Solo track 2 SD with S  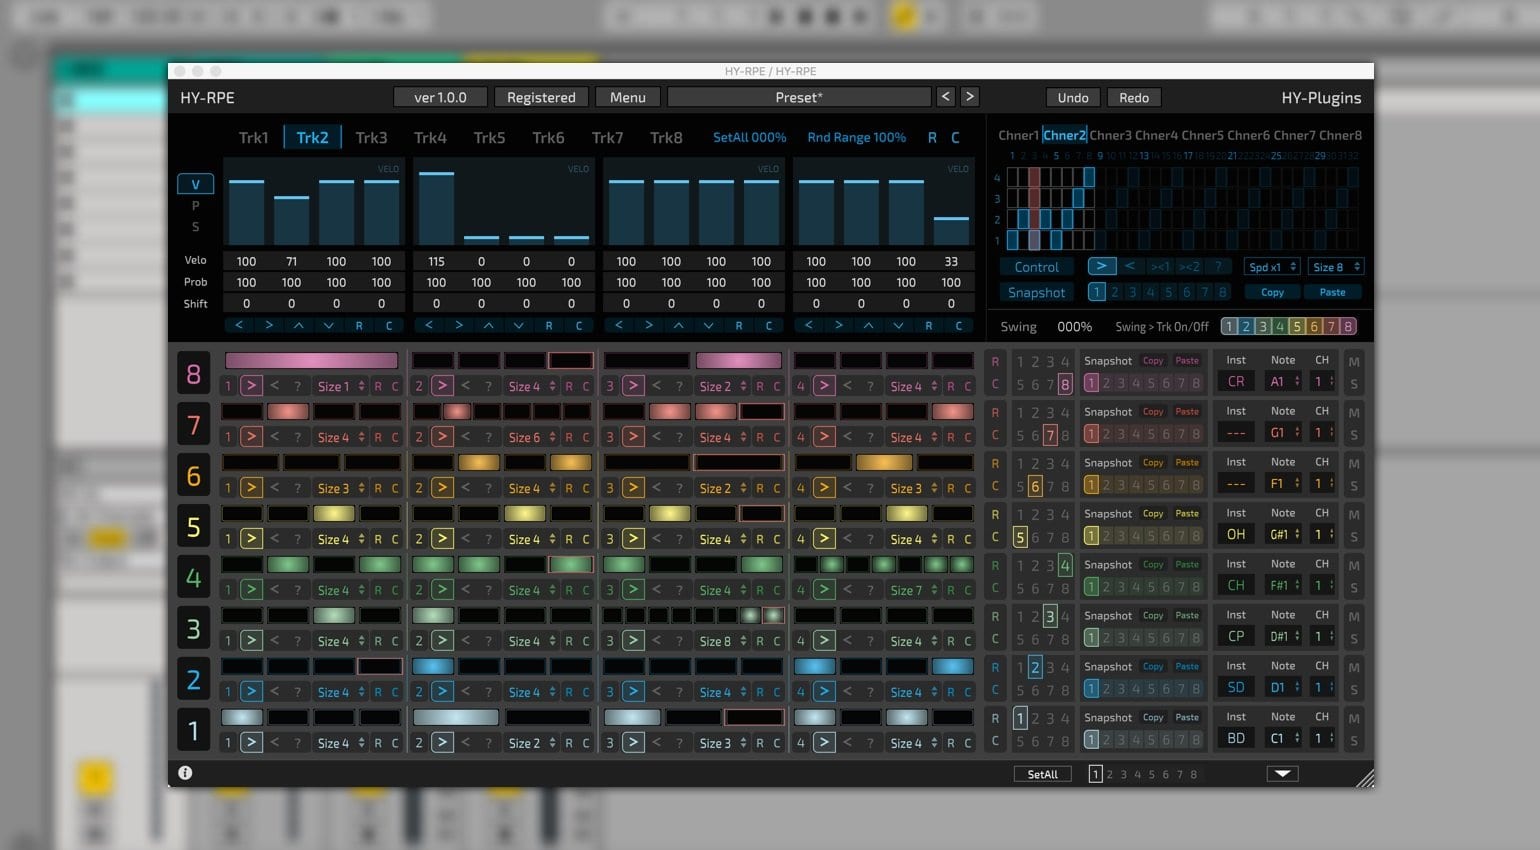[x=1354, y=690]
